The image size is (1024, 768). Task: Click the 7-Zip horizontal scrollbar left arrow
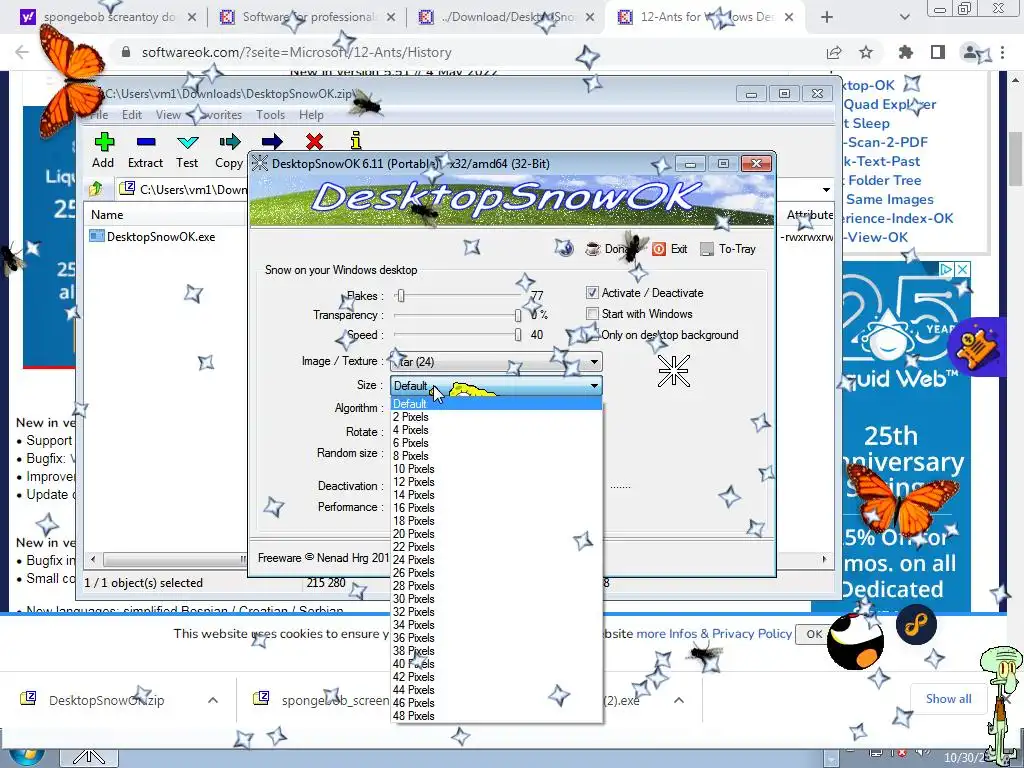pyautogui.click(x=93, y=559)
